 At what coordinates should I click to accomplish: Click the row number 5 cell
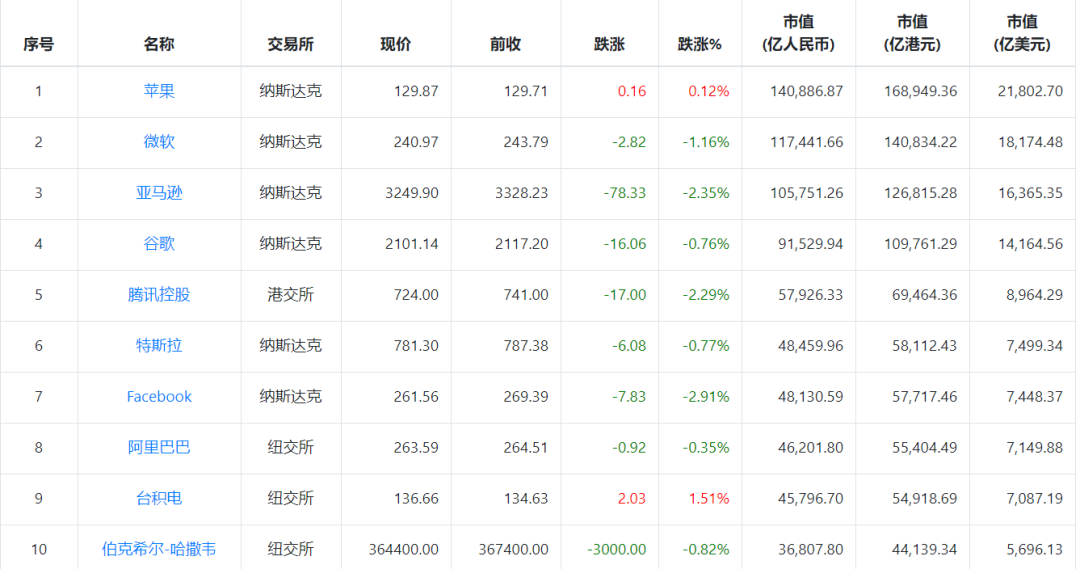39,295
